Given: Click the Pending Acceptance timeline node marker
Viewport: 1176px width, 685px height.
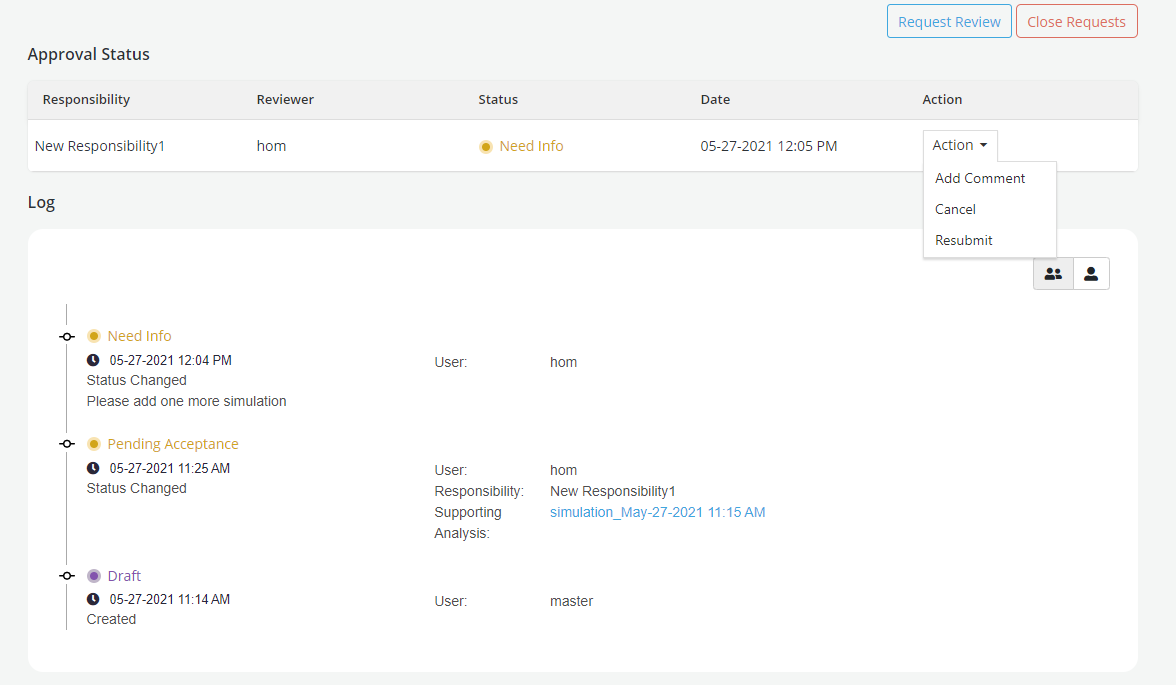Looking at the screenshot, I should (67, 444).
